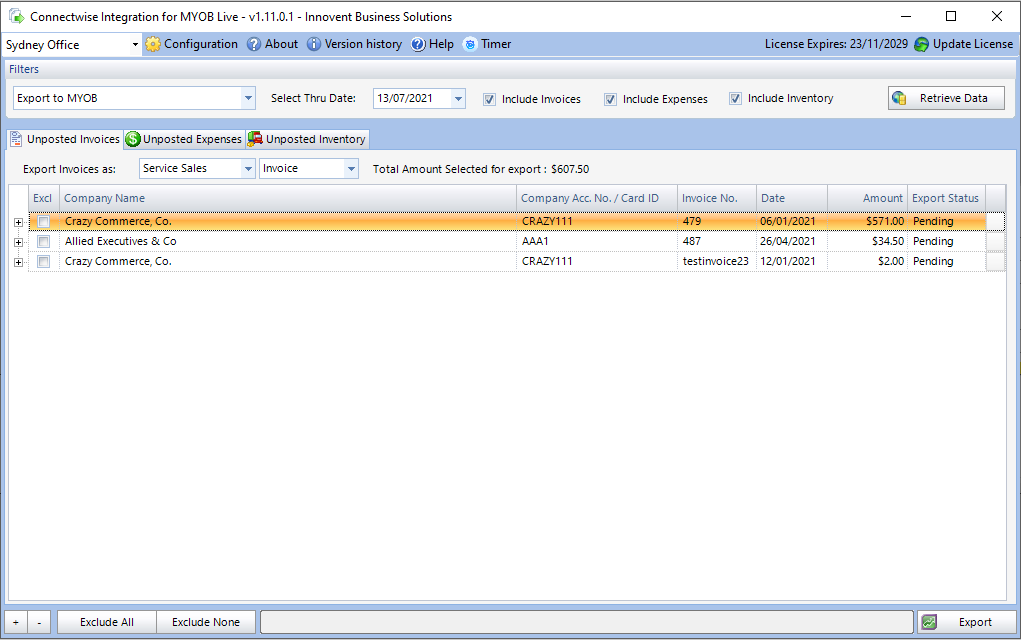Click the Update License globe icon

coord(921,44)
